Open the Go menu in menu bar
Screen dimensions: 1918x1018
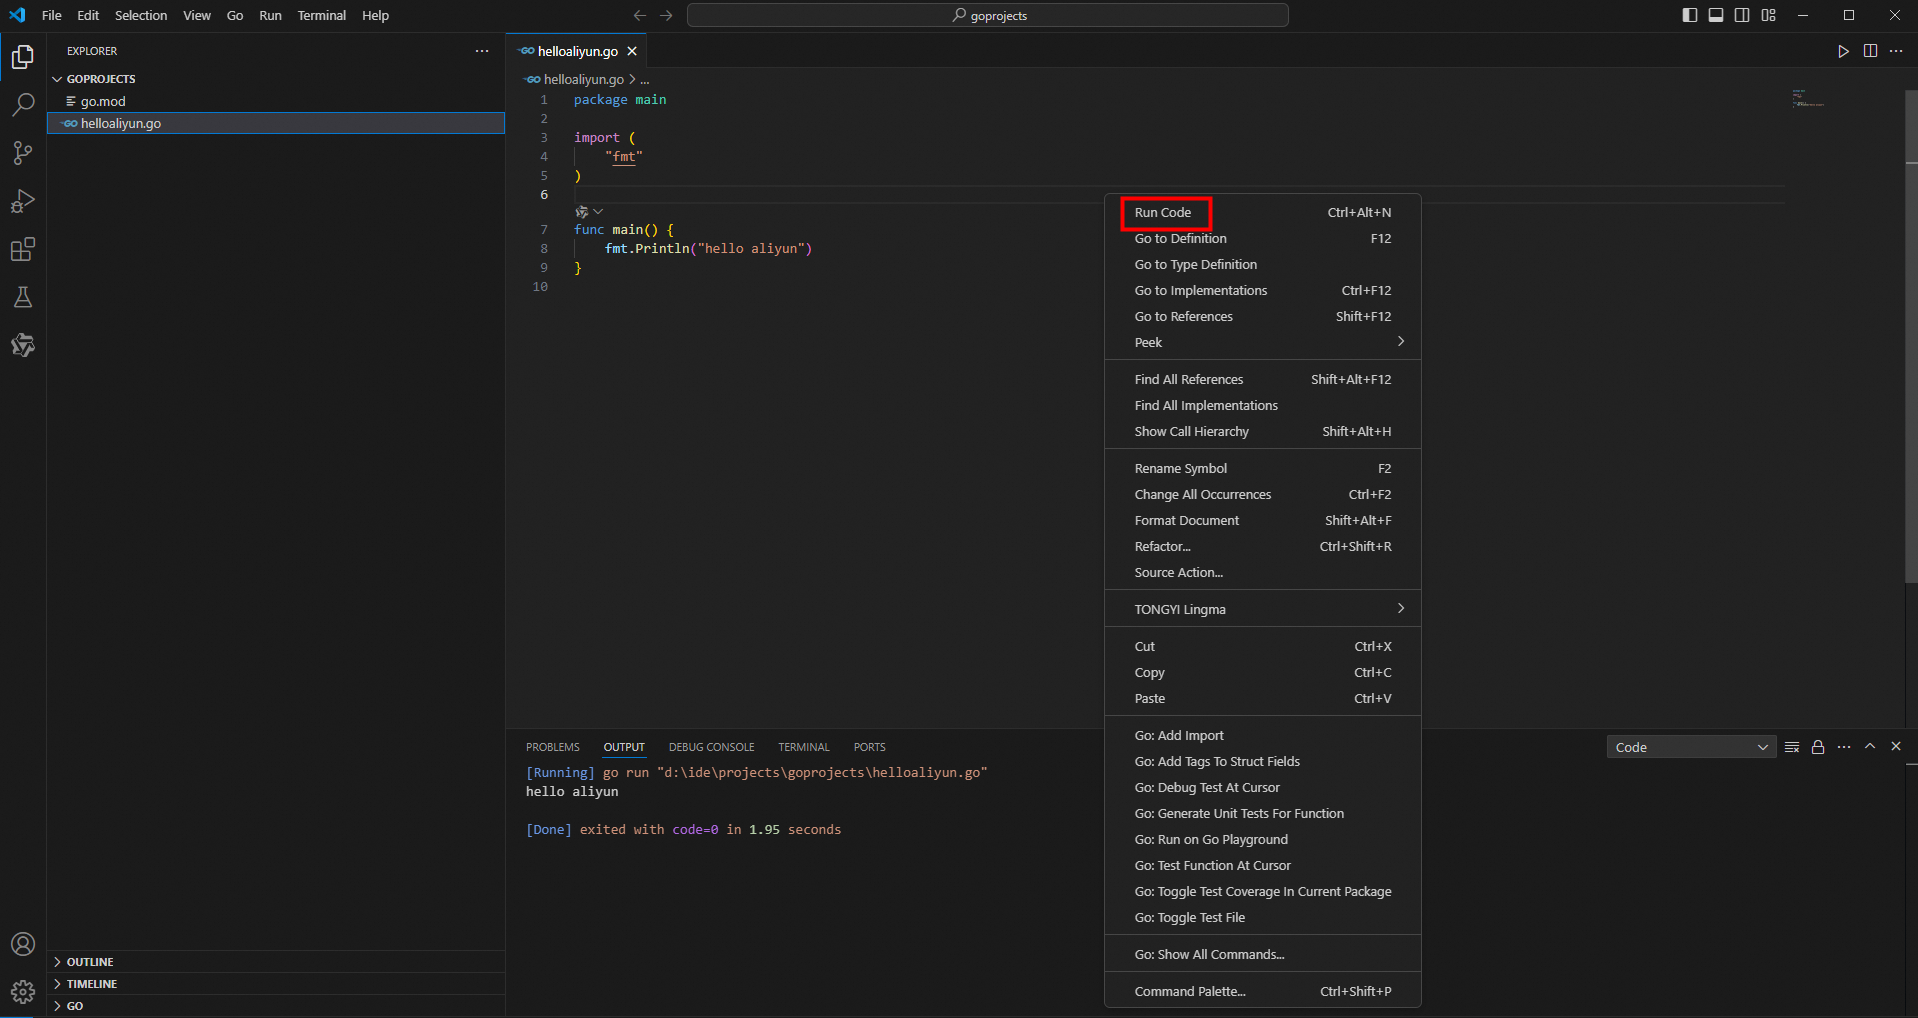point(235,15)
